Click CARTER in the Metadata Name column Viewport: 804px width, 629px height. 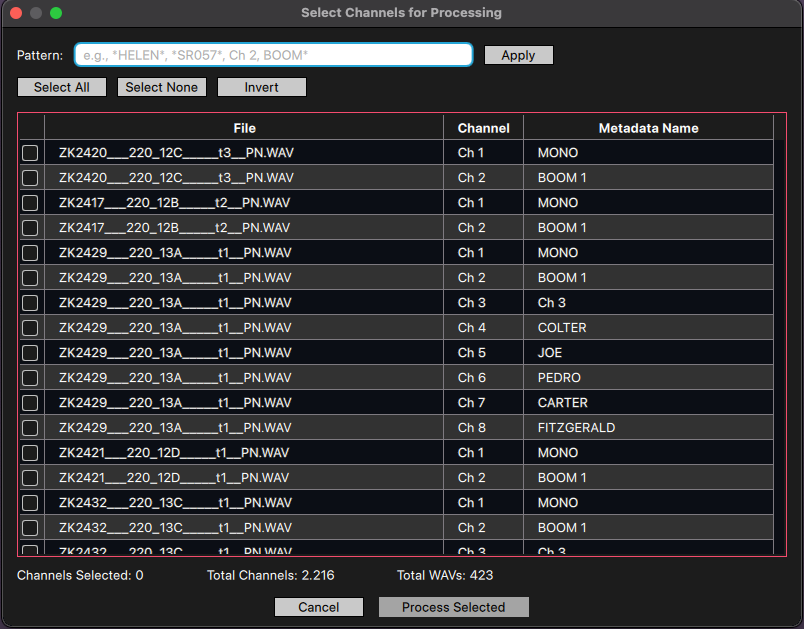tap(562, 403)
